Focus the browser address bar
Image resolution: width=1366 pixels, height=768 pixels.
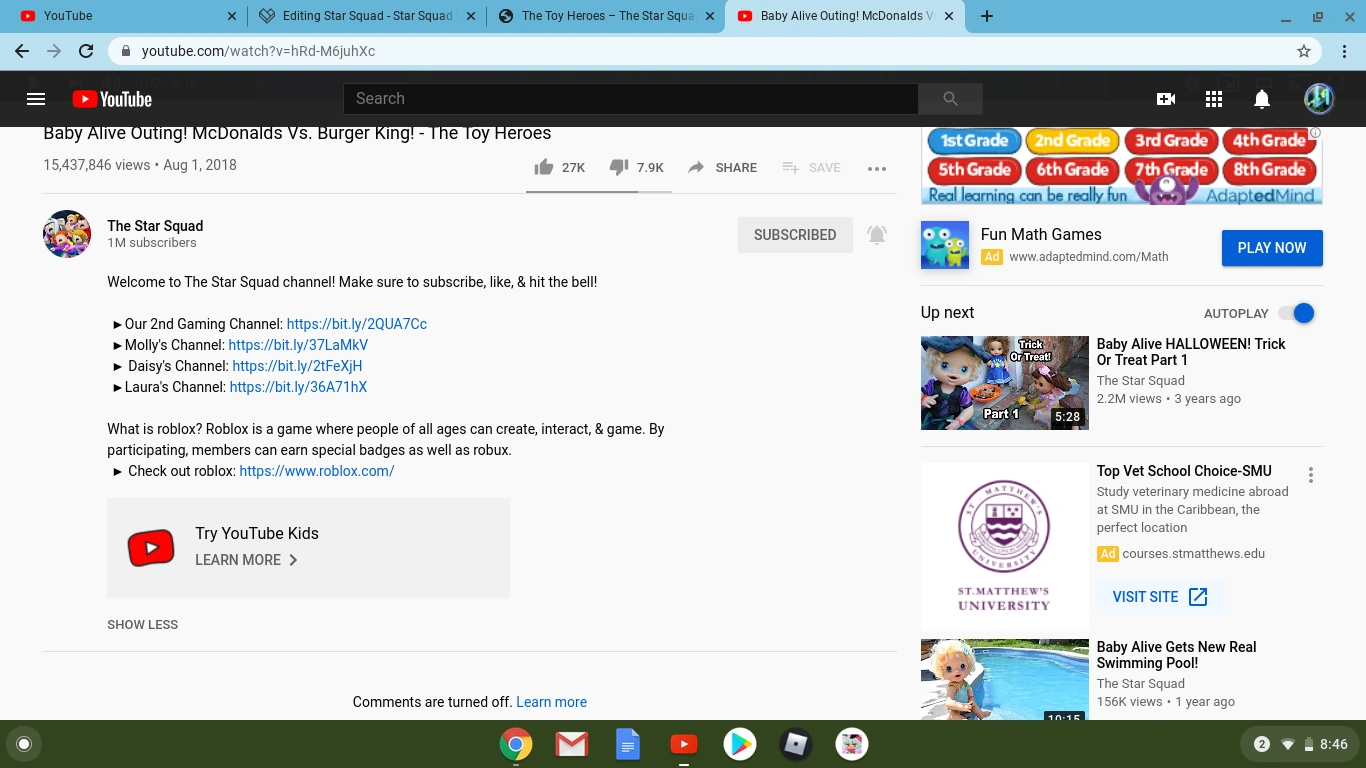point(715,51)
